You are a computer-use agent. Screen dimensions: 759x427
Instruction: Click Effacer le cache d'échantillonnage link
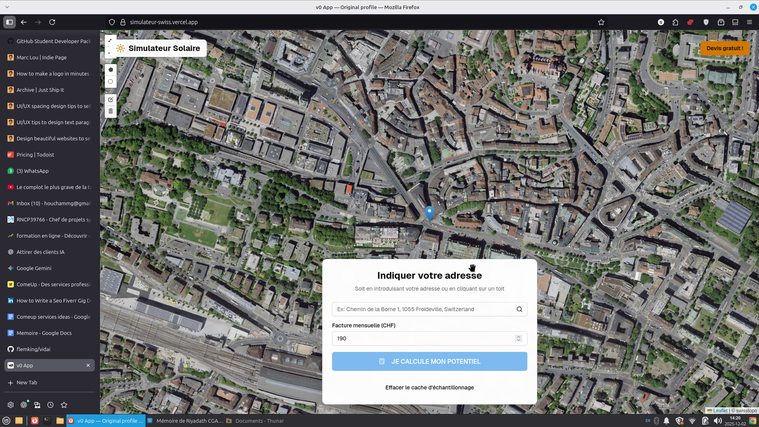(x=429, y=387)
